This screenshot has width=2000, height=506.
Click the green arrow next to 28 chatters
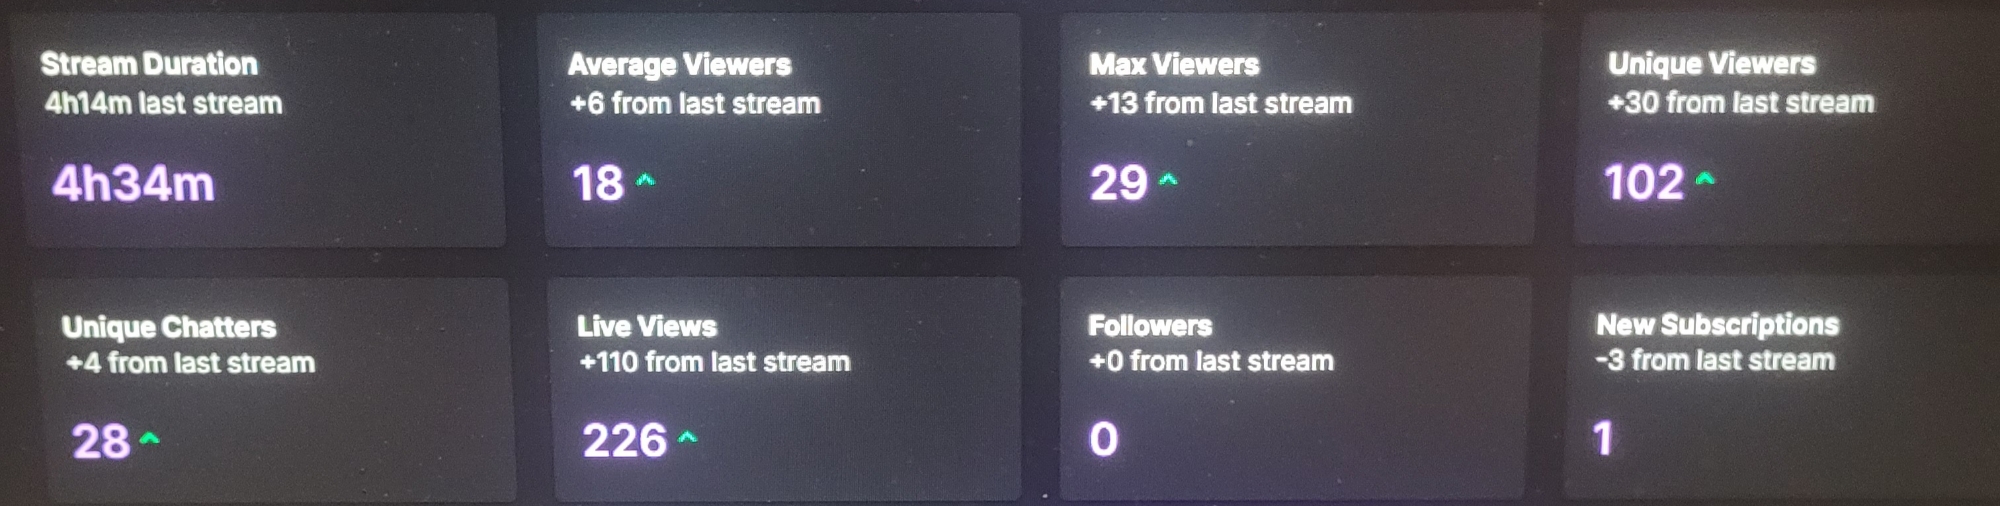(149, 438)
